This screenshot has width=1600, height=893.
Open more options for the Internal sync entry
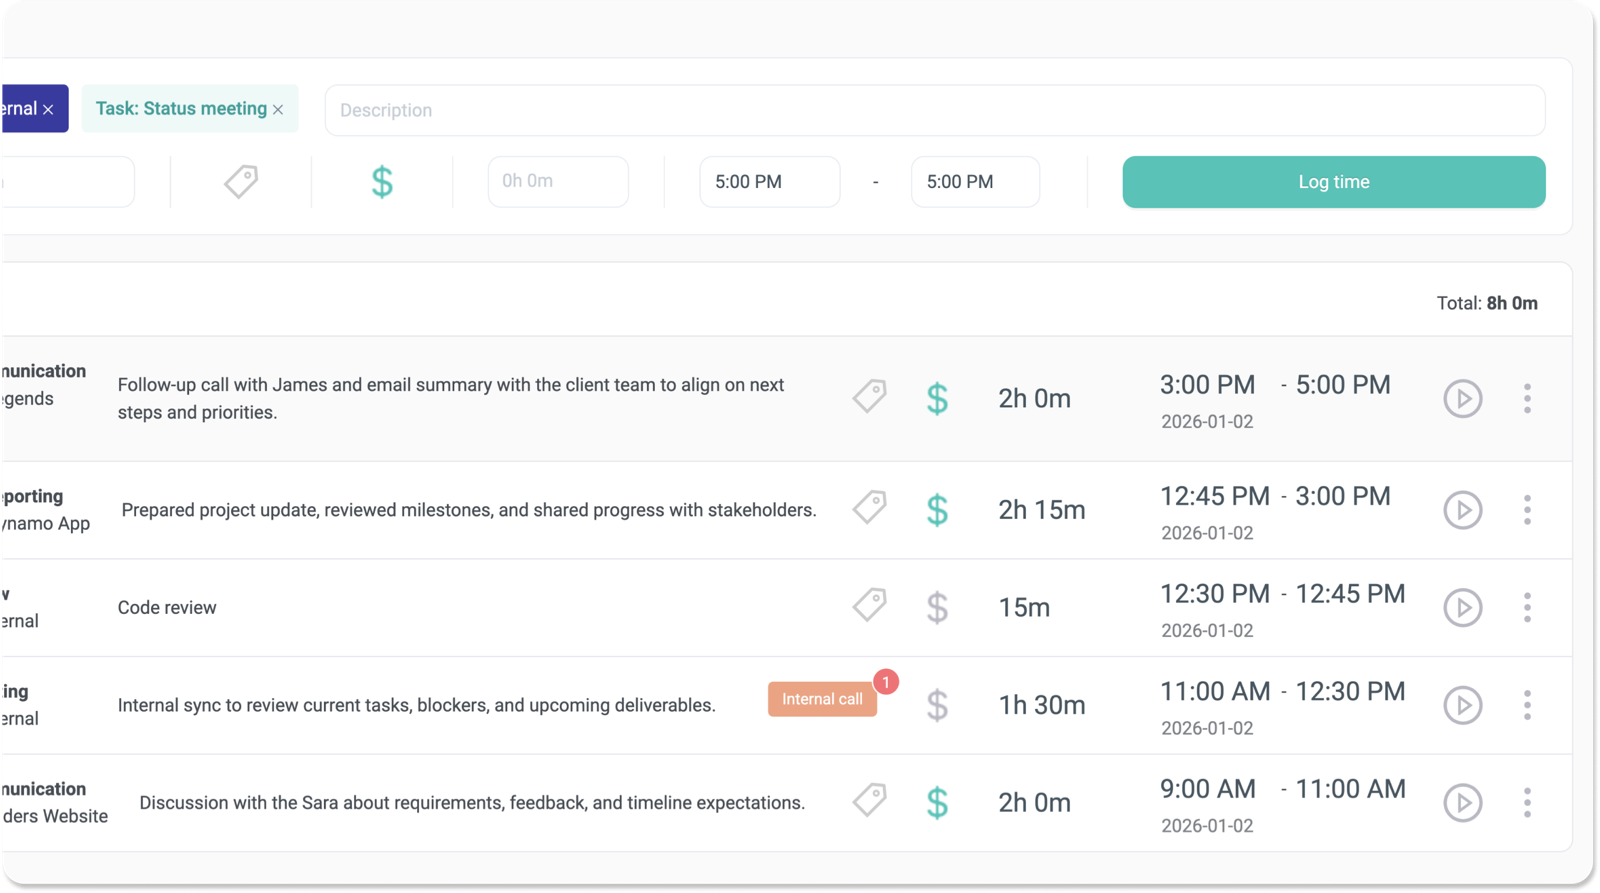click(1527, 705)
